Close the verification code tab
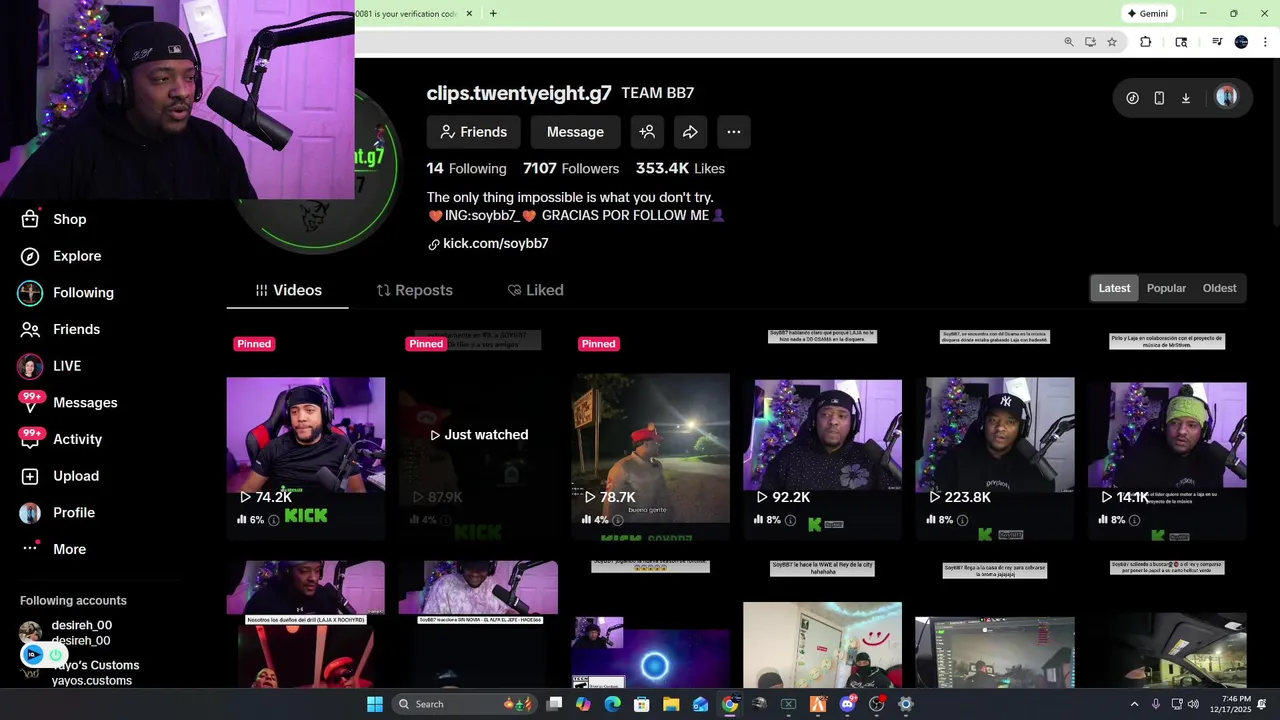The height and width of the screenshot is (720, 1280). point(469,14)
